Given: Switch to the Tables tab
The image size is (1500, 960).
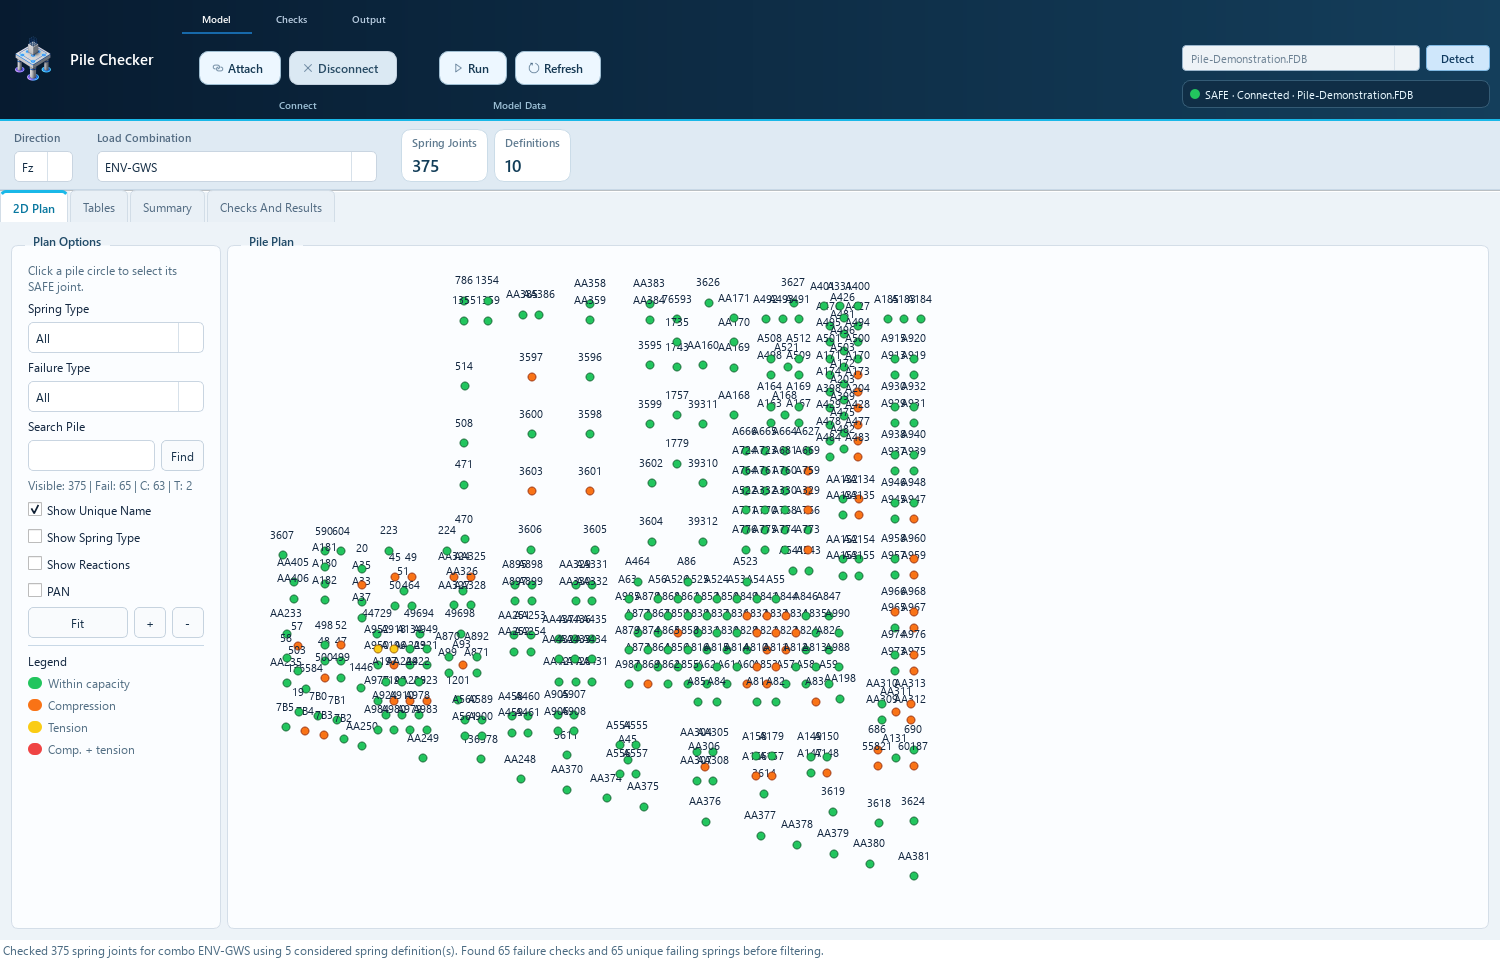Looking at the screenshot, I should click(99, 208).
